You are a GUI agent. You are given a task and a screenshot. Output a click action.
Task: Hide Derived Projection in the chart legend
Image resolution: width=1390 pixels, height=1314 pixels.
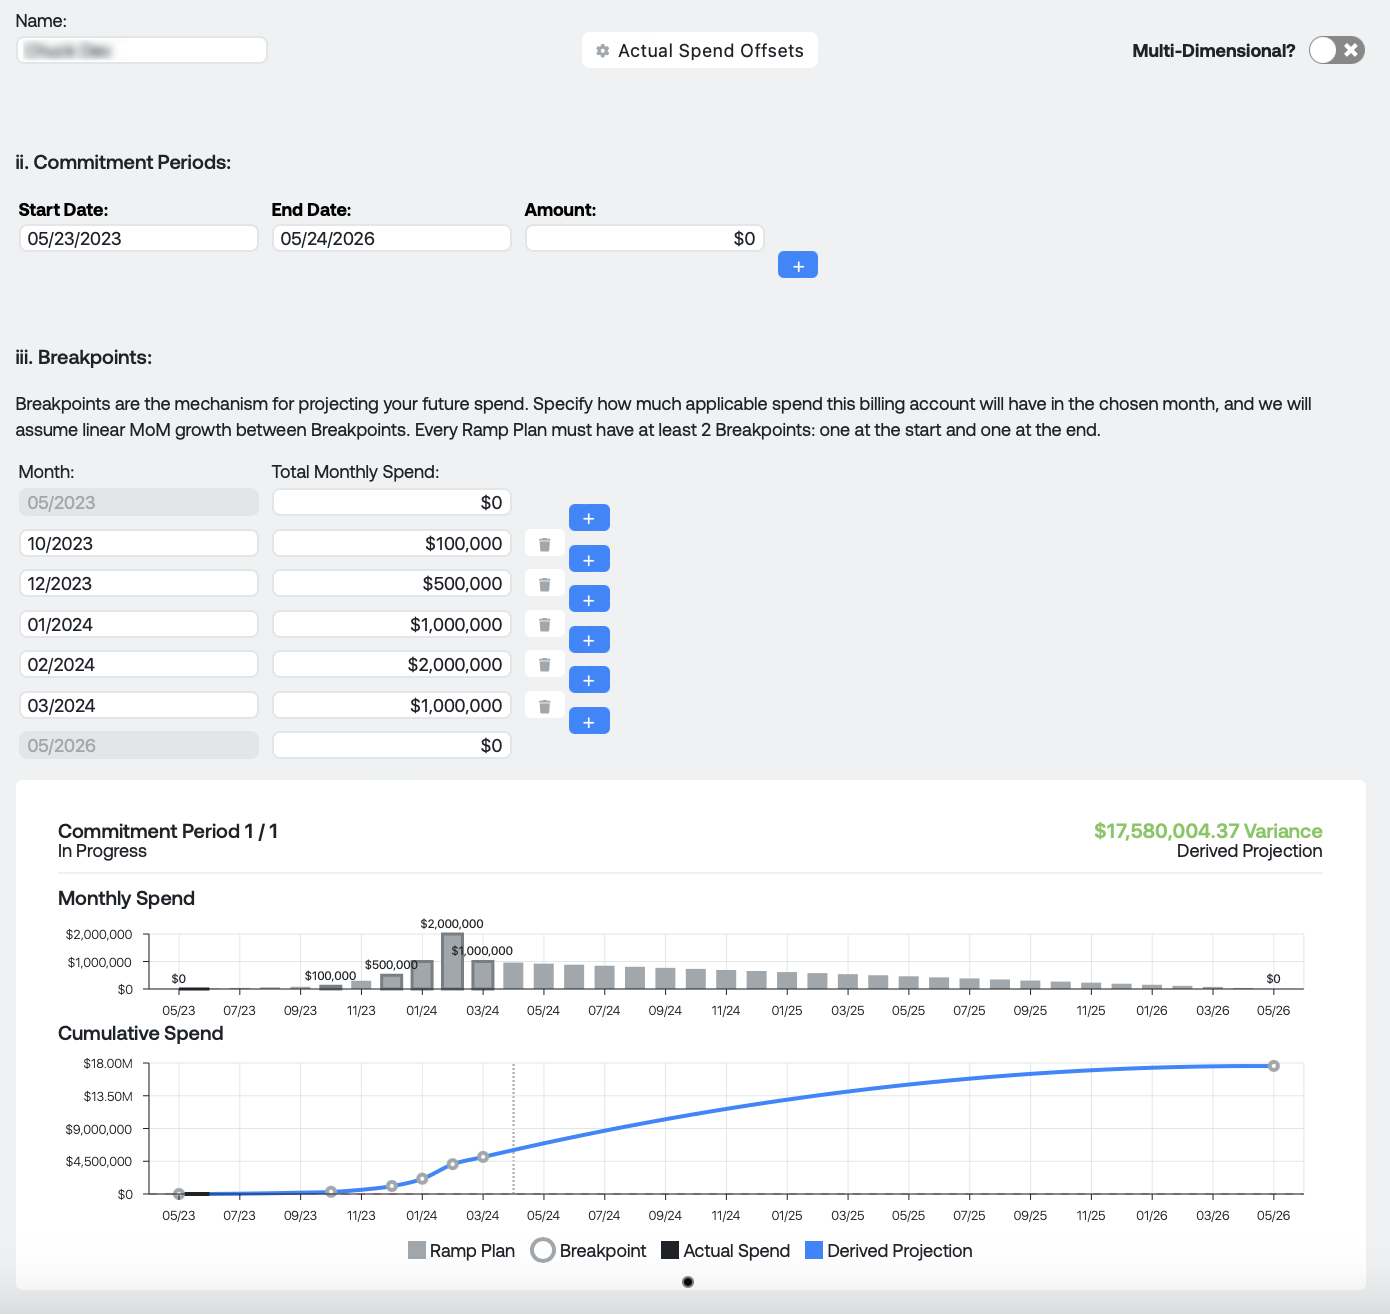(x=888, y=1251)
